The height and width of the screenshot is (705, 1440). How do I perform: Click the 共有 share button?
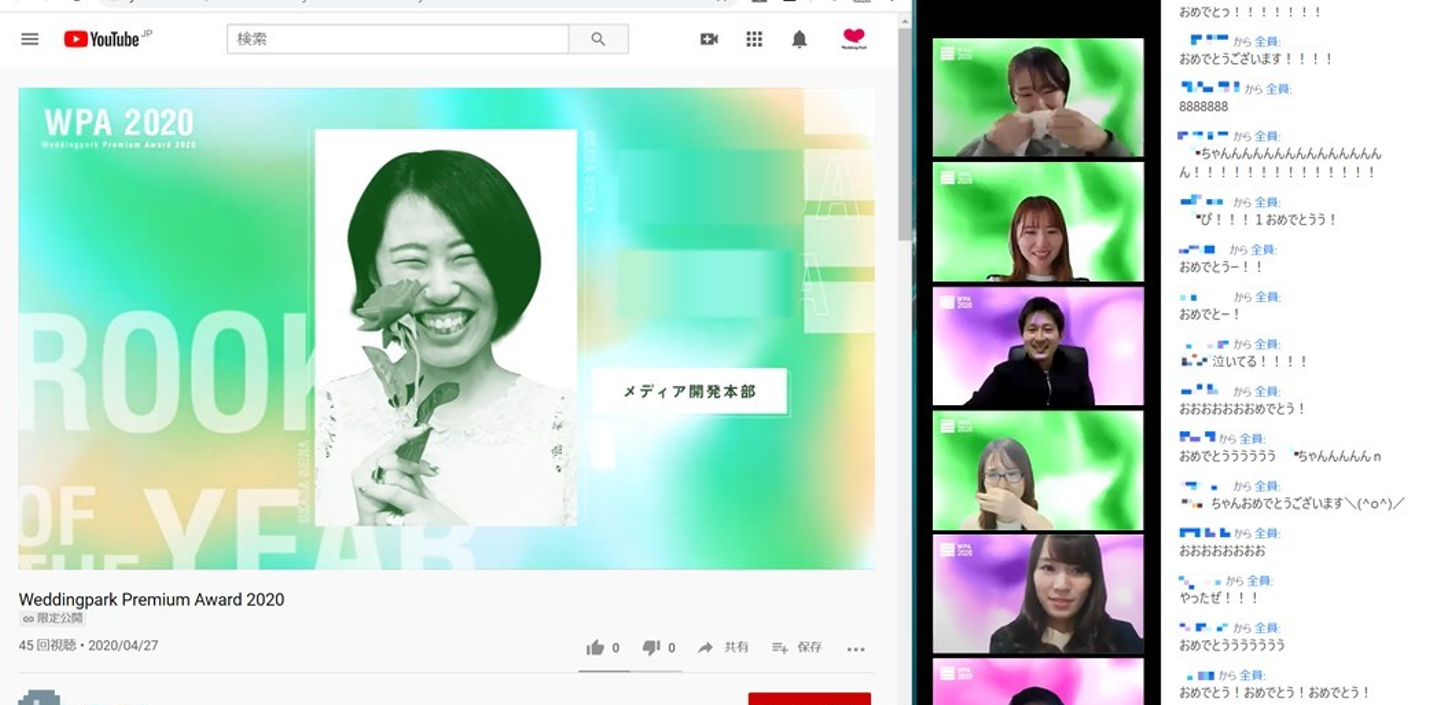[x=723, y=648]
